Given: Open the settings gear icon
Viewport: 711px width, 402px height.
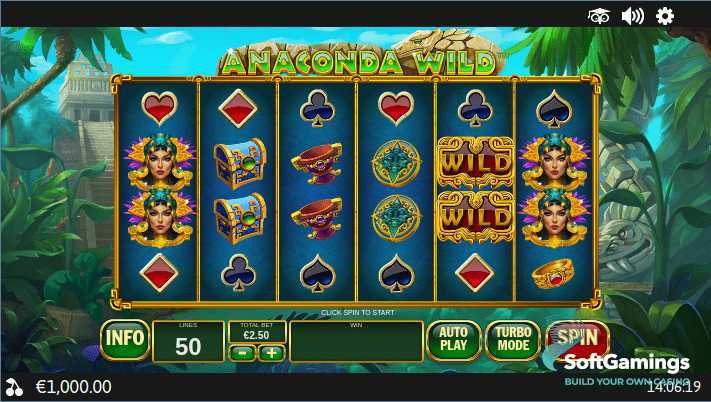Looking at the screenshot, I should point(665,17).
